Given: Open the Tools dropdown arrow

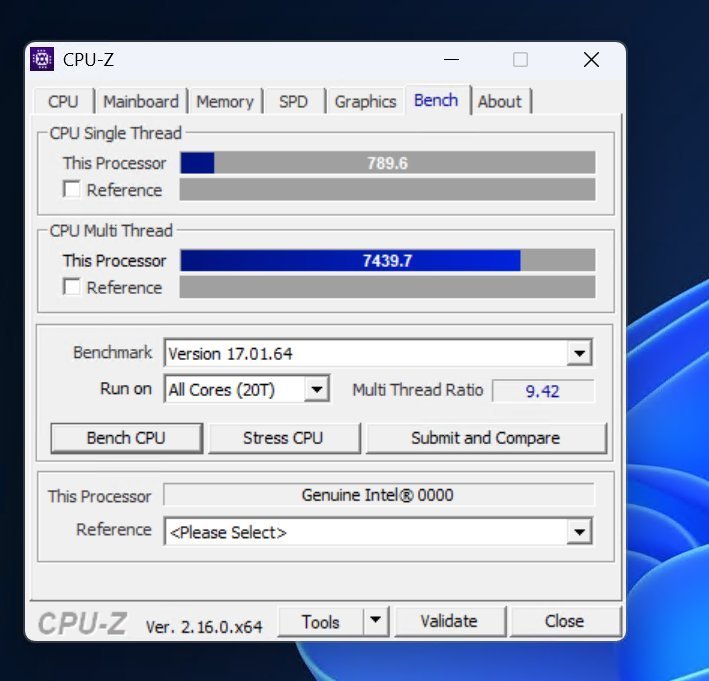Looking at the screenshot, I should [375, 622].
